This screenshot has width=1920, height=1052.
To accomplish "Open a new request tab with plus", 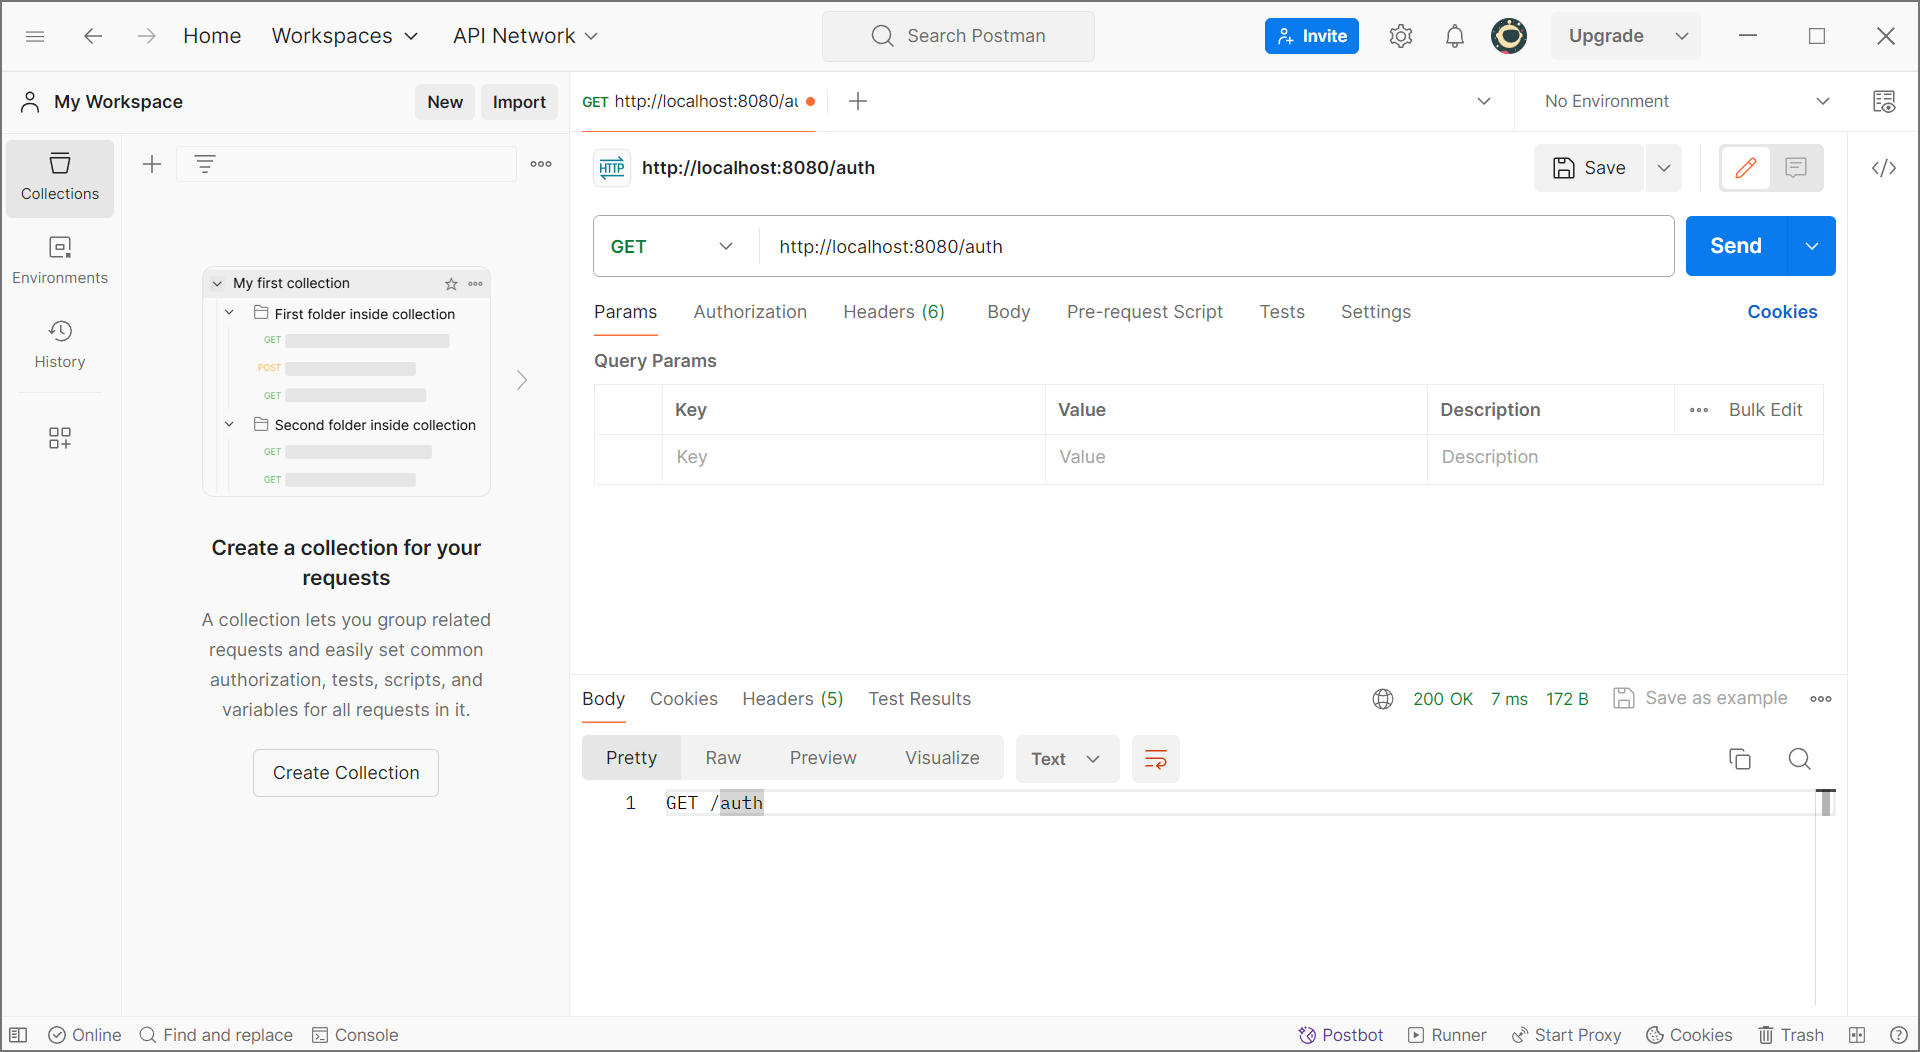I will click(x=858, y=101).
